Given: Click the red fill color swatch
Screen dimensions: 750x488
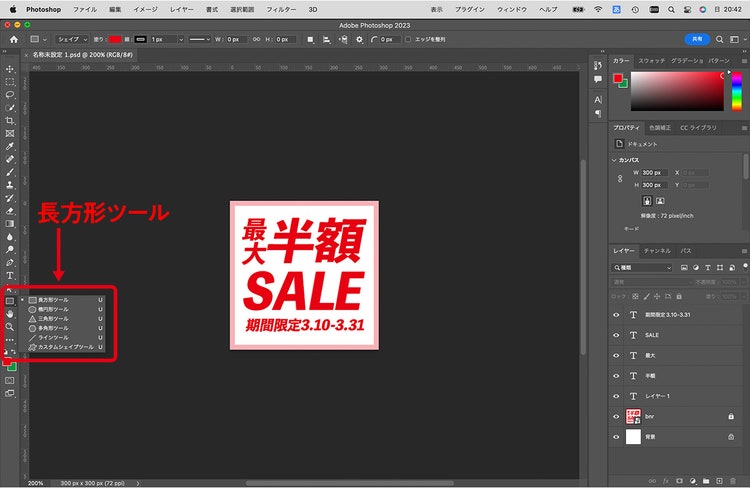Looking at the screenshot, I should pos(115,39).
